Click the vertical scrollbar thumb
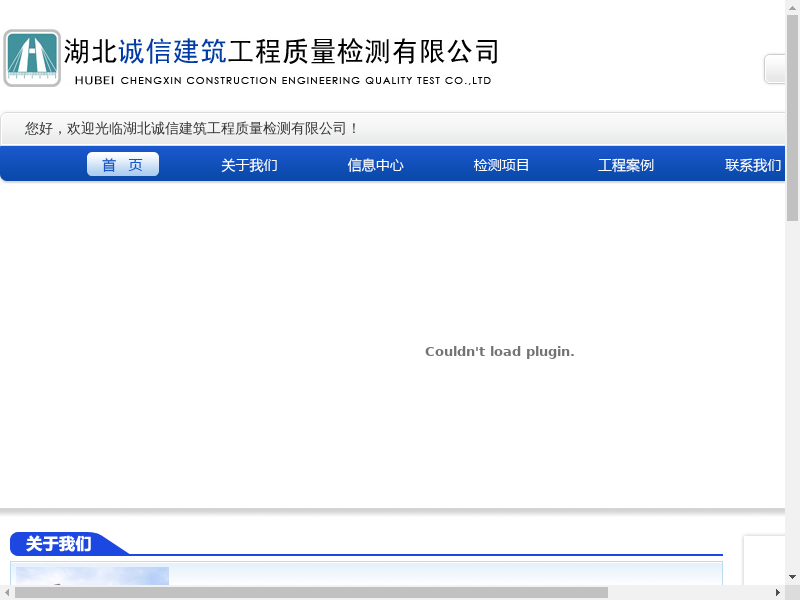 coord(792,118)
